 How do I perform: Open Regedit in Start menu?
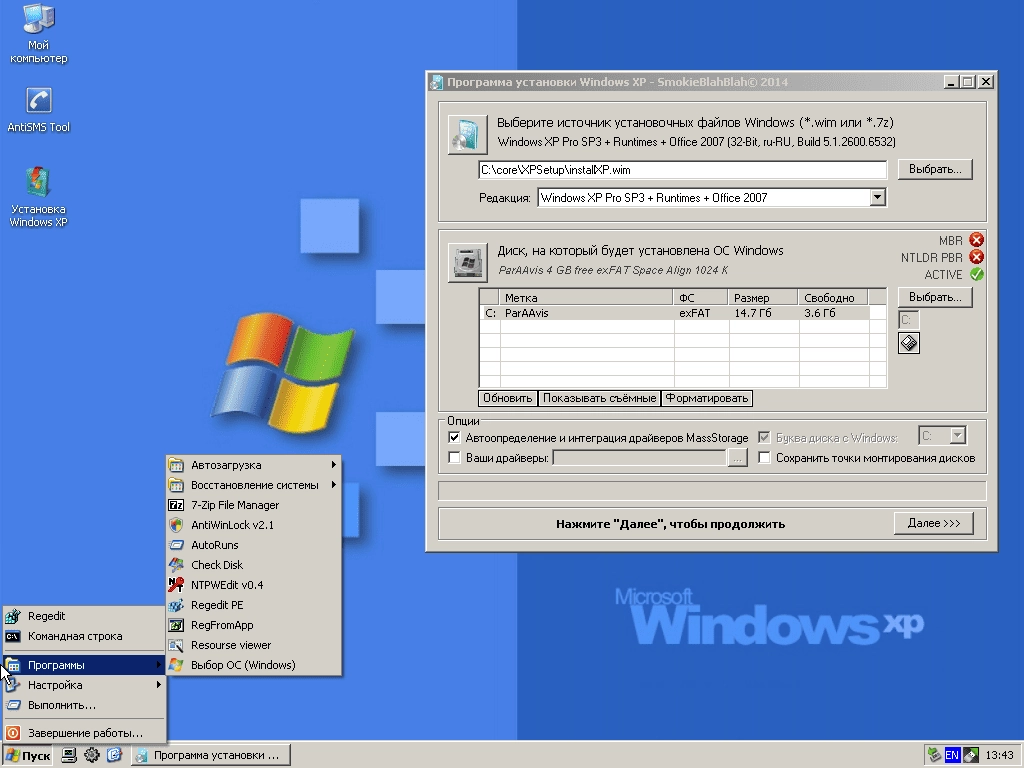[84, 616]
